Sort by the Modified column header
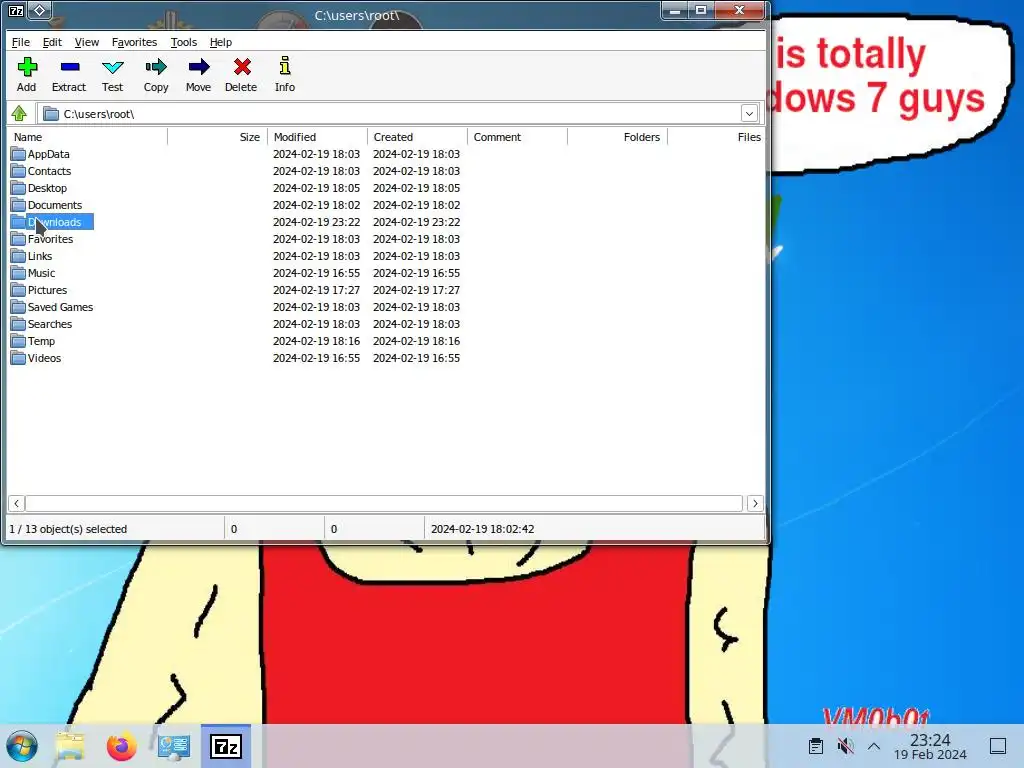This screenshot has width=1024, height=768. pyautogui.click(x=317, y=137)
